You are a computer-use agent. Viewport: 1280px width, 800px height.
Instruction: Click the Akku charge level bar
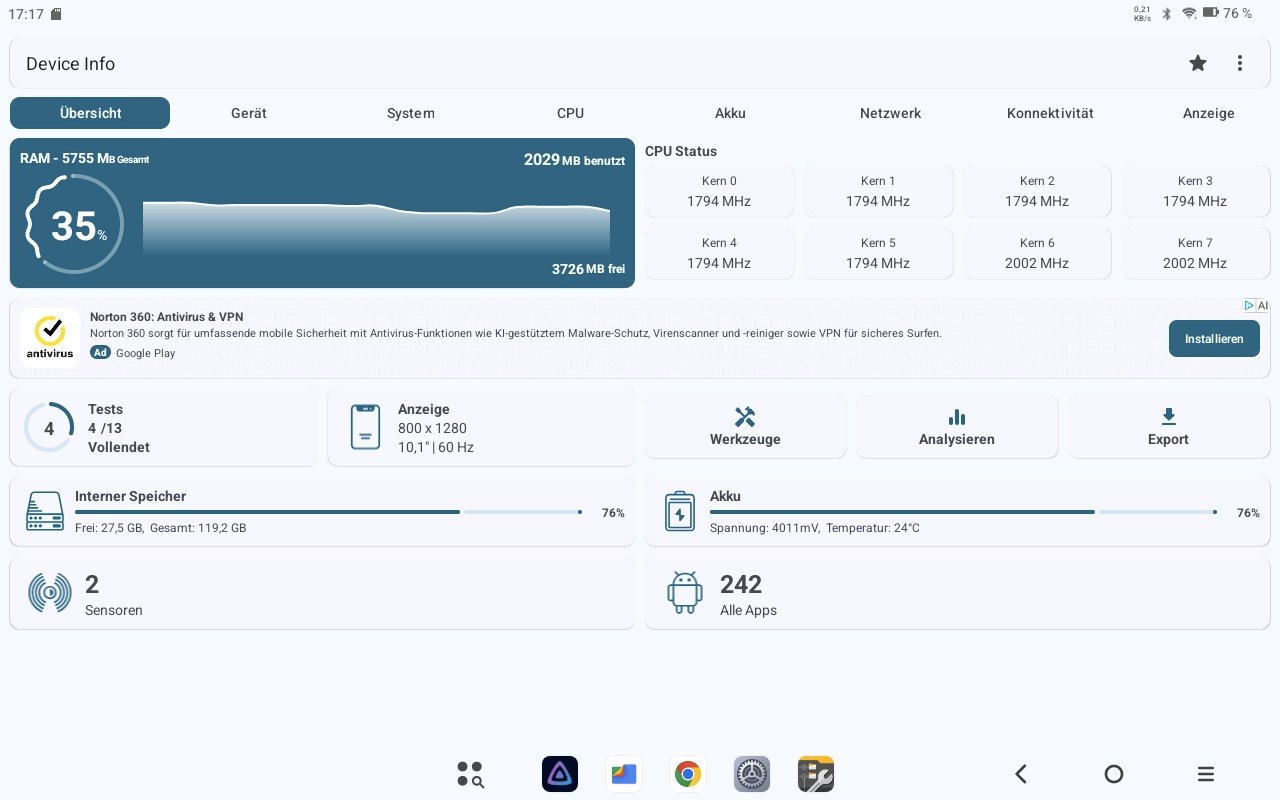(x=964, y=512)
